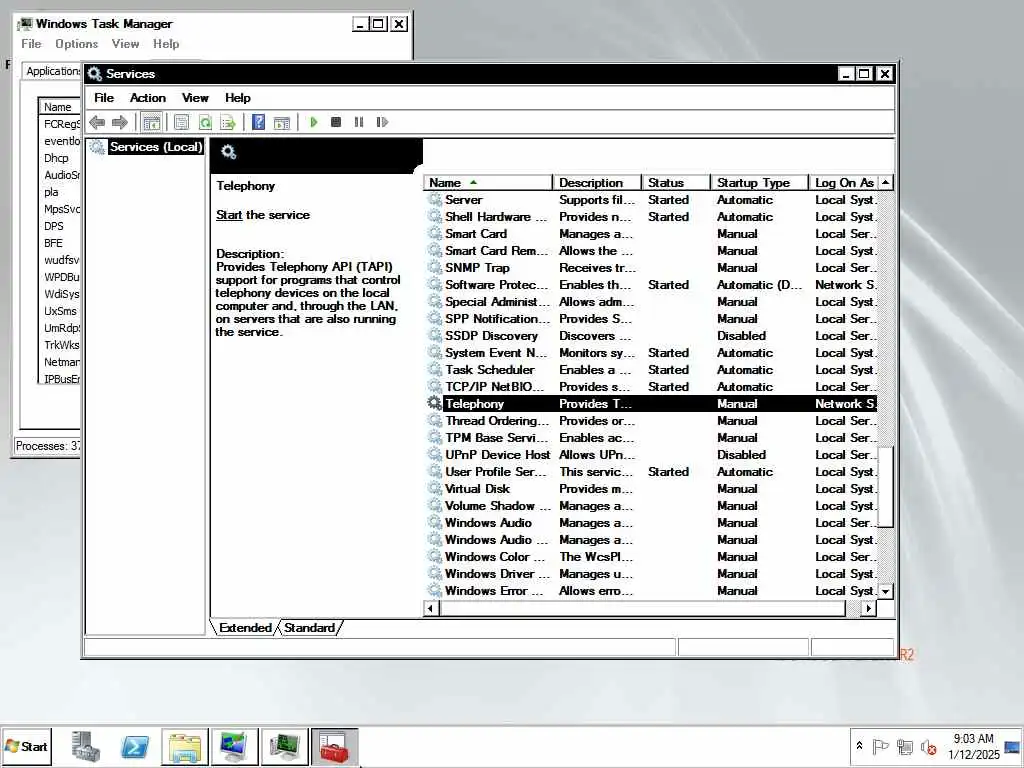Sort by the Startup Type column header
The height and width of the screenshot is (768, 1024).
[x=759, y=183]
